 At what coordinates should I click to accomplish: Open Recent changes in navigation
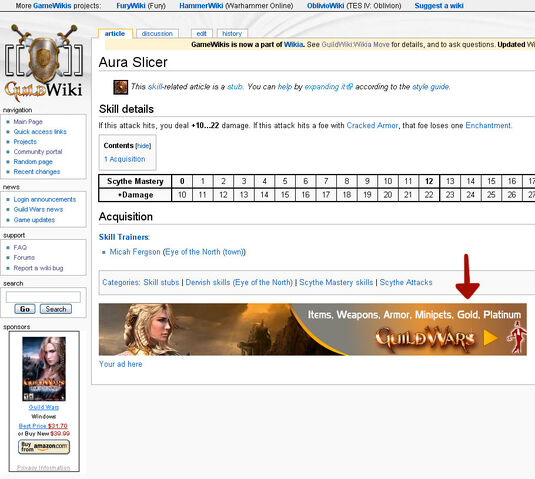pos(37,172)
